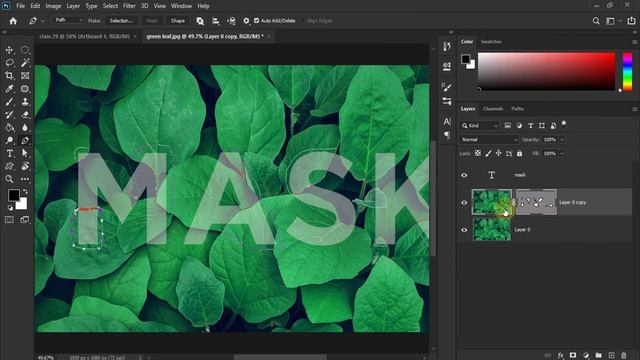Select the Magic Wand tool
The width and height of the screenshot is (640, 360).
point(25,62)
